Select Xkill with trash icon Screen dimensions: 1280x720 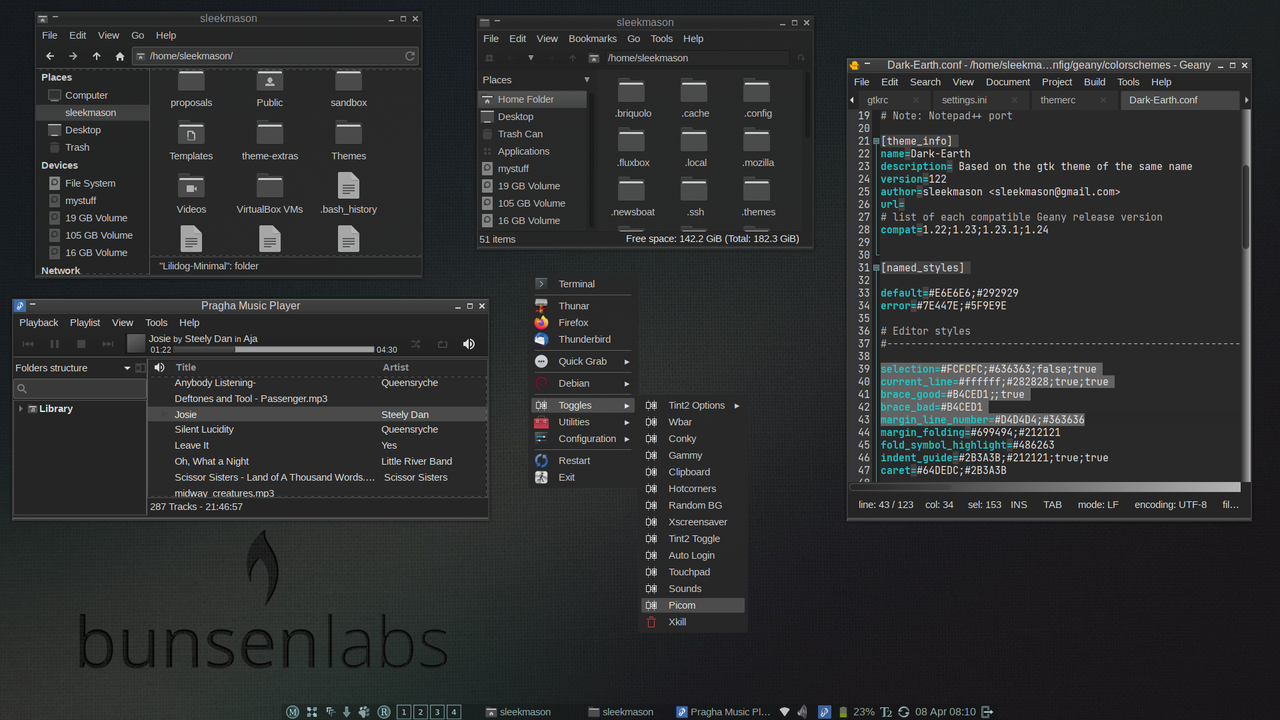(x=693, y=622)
